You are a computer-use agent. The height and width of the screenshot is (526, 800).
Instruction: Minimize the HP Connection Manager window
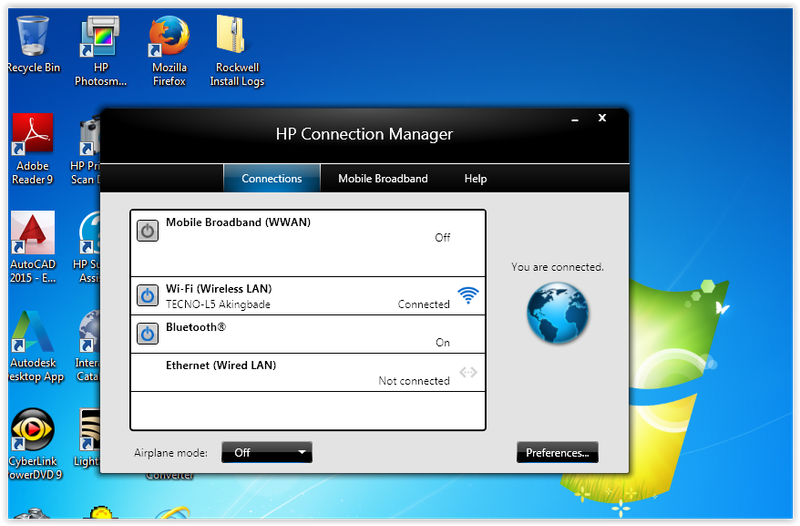coord(575,119)
